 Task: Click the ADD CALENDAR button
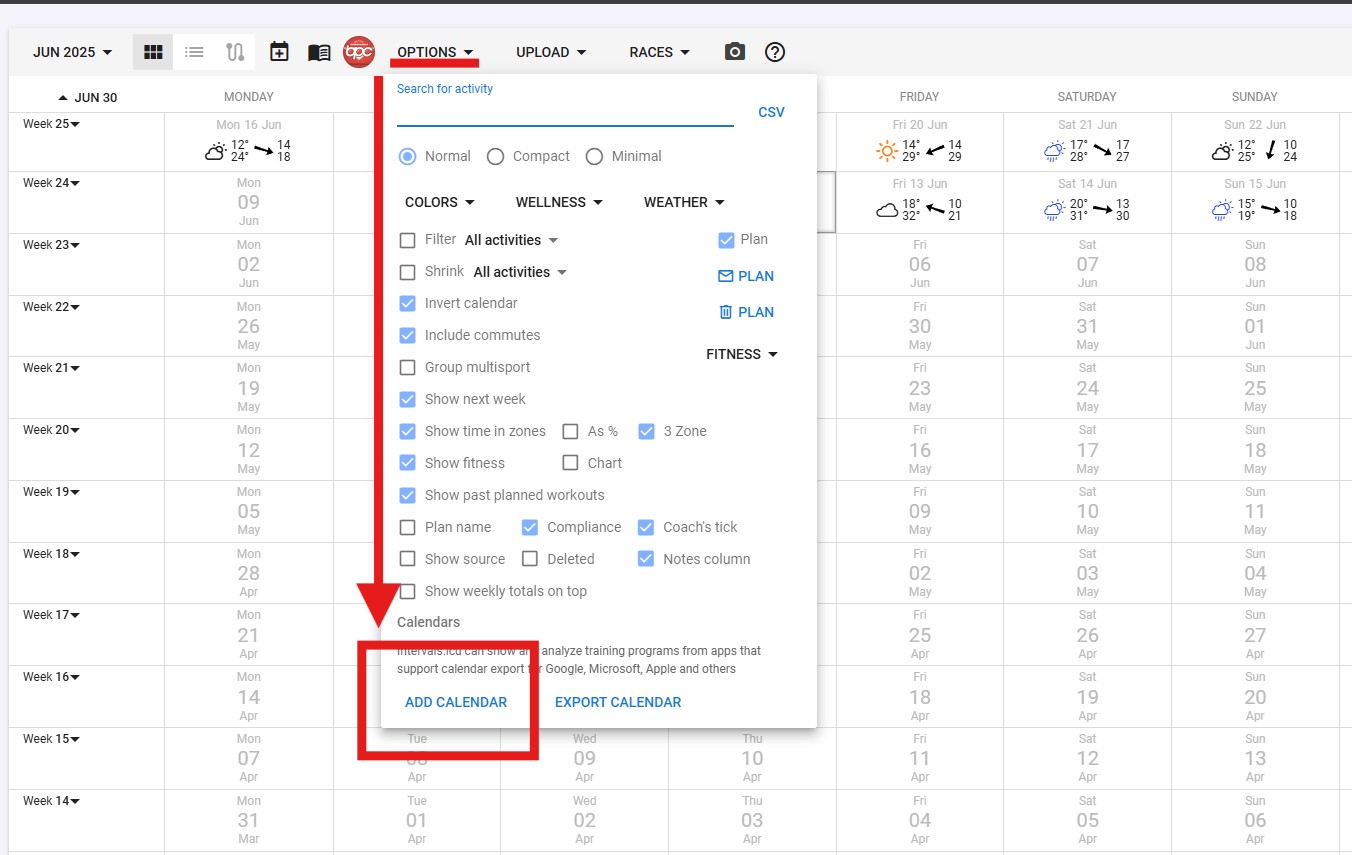456,702
